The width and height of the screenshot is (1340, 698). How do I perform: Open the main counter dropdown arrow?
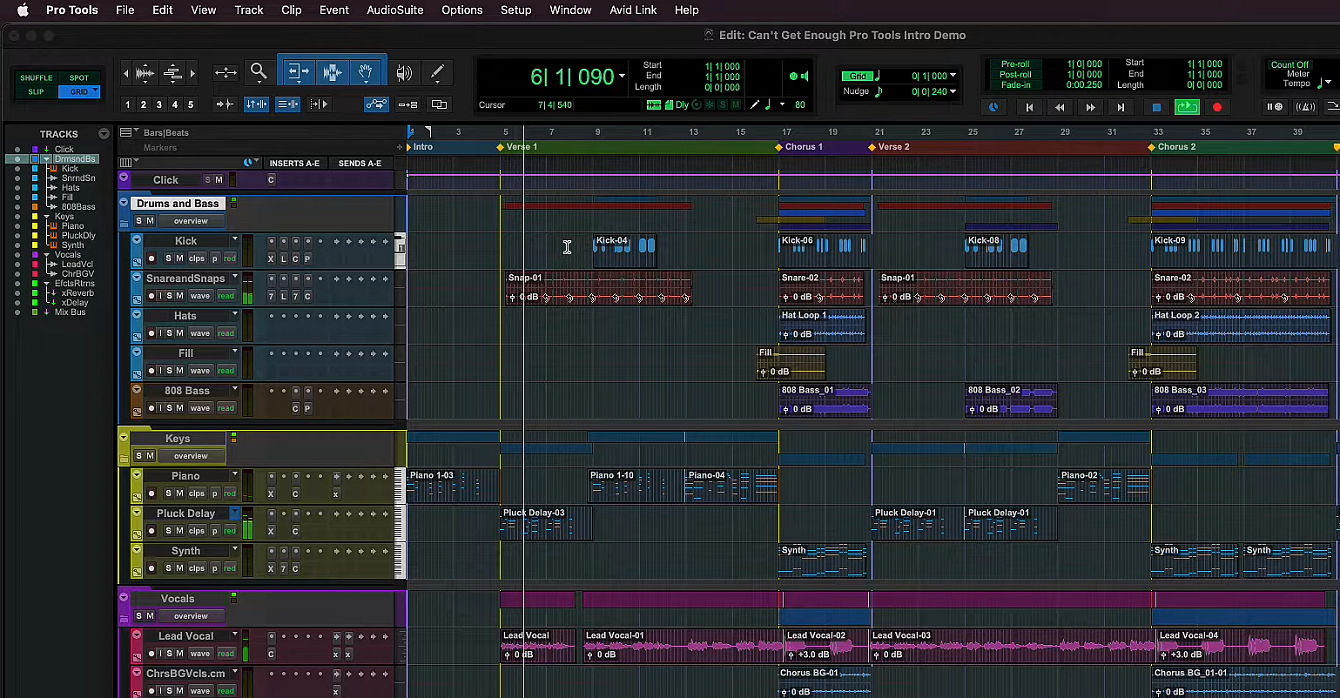click(x=622, y=76)
